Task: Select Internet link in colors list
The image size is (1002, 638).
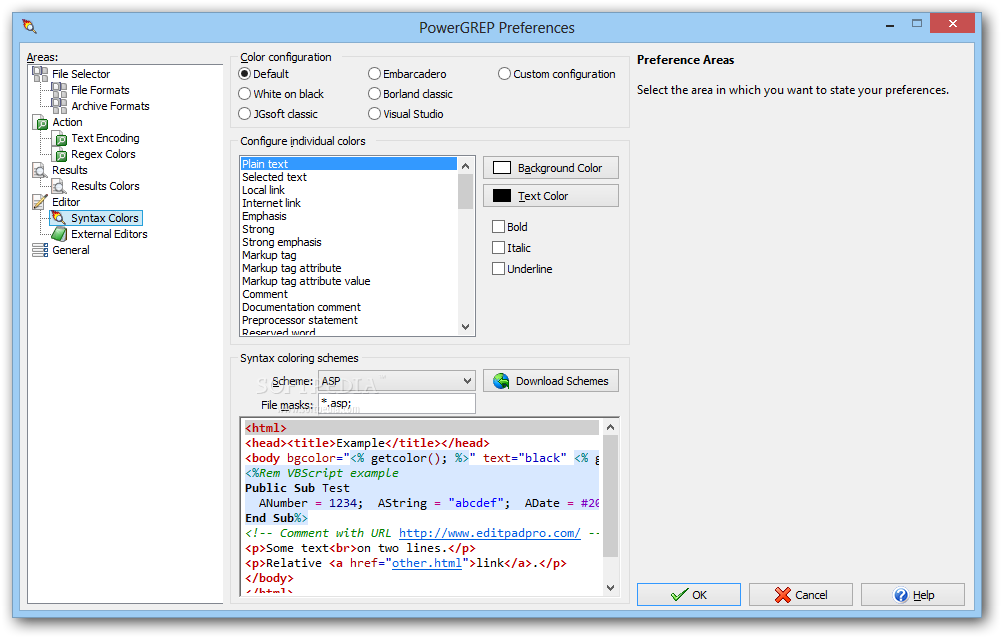Action: 349,203
